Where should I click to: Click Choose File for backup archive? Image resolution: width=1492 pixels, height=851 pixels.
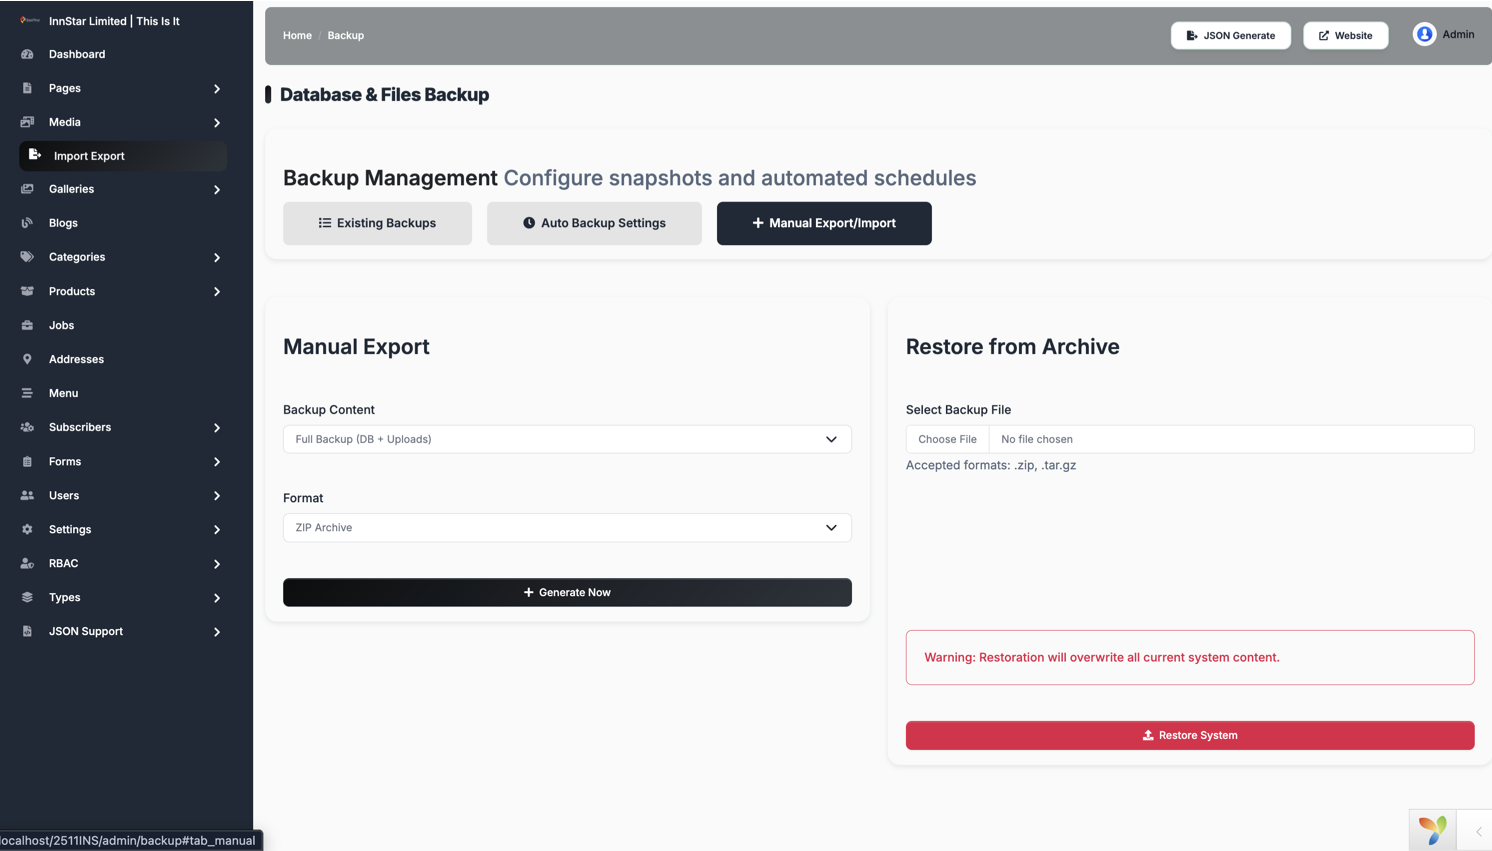(947, 439)
